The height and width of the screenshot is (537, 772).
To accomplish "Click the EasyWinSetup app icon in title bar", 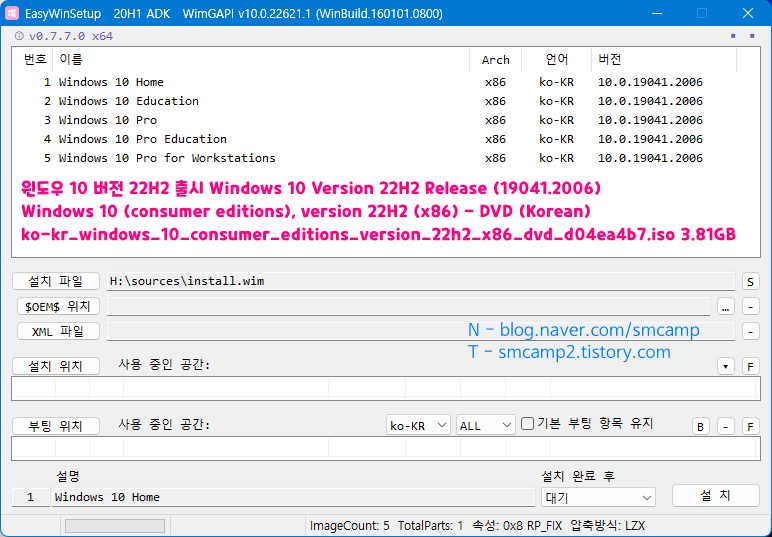I will coord(11,13).
